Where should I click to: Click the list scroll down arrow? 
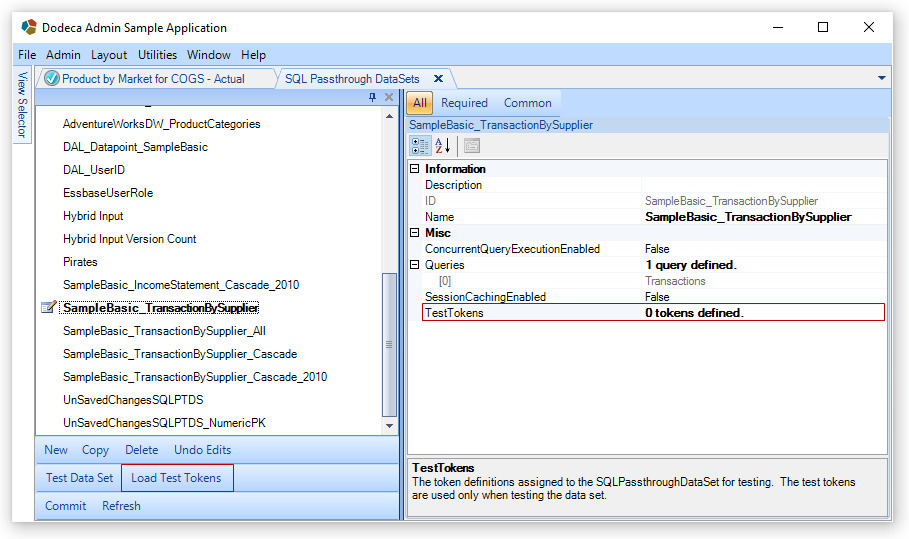390,425
